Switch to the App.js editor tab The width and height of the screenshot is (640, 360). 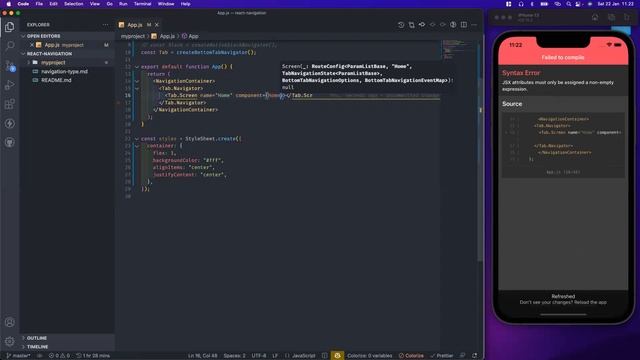pos(135,25)
